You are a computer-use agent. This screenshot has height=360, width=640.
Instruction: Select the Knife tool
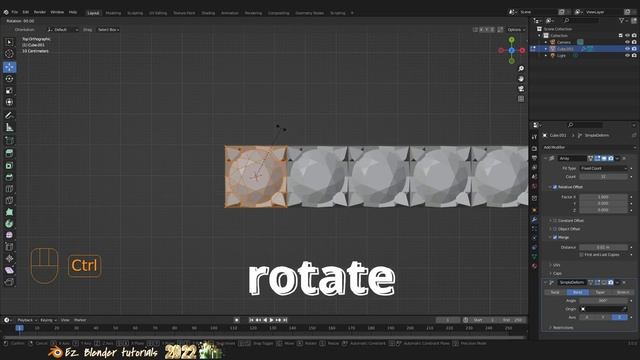coord(9,200)
